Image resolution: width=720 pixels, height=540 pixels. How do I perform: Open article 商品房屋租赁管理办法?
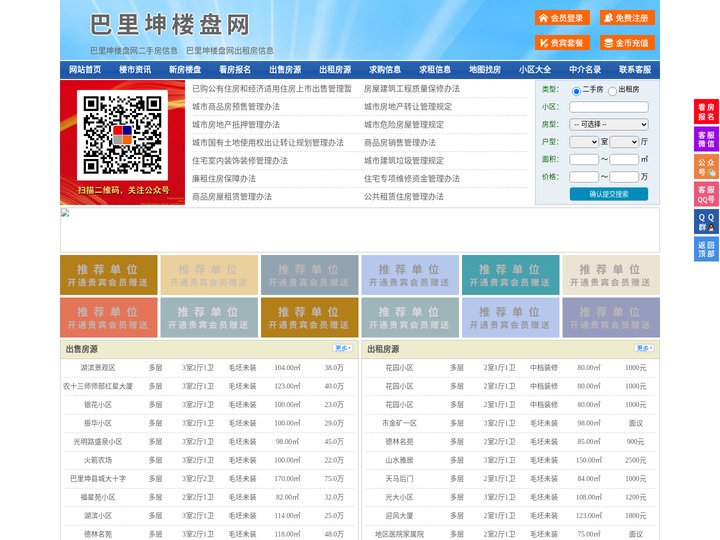click(232, 197)
